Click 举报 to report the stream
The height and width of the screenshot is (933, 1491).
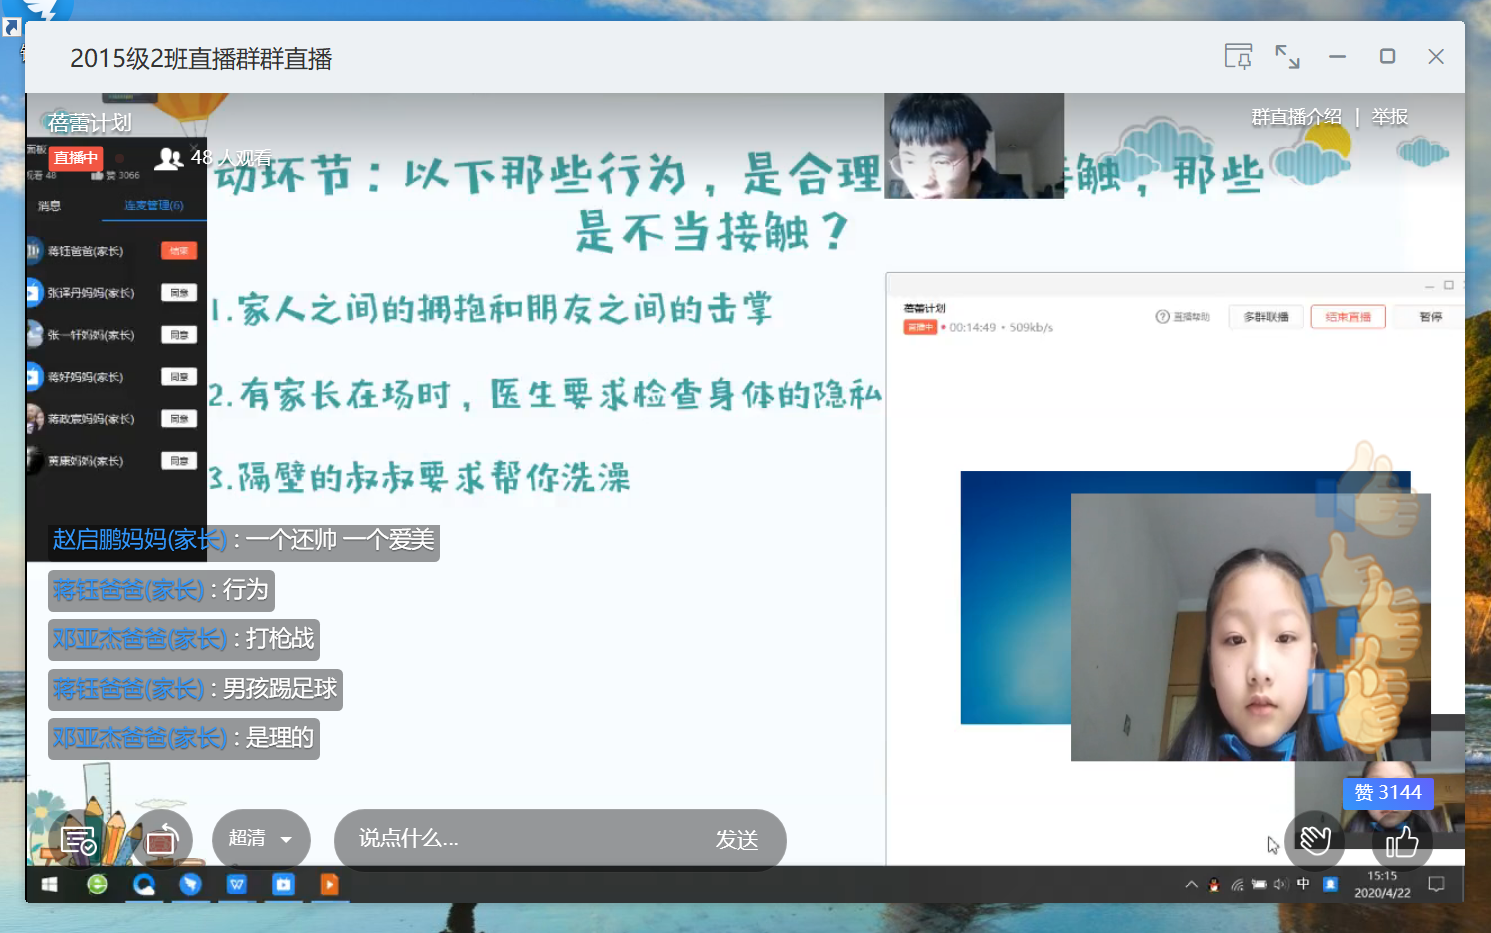[x=1389, y=117]
